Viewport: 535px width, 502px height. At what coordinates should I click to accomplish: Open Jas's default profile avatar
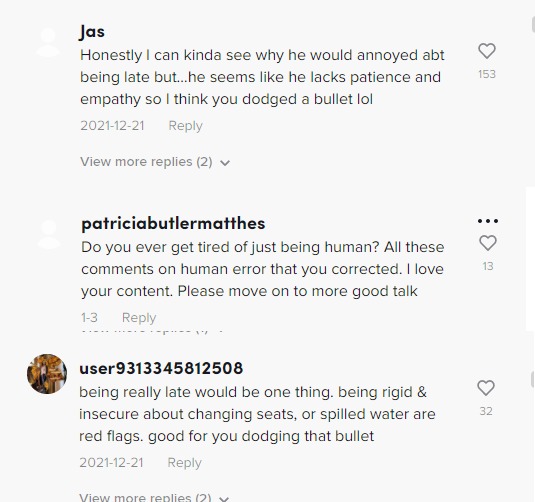(x=48, y=42)
